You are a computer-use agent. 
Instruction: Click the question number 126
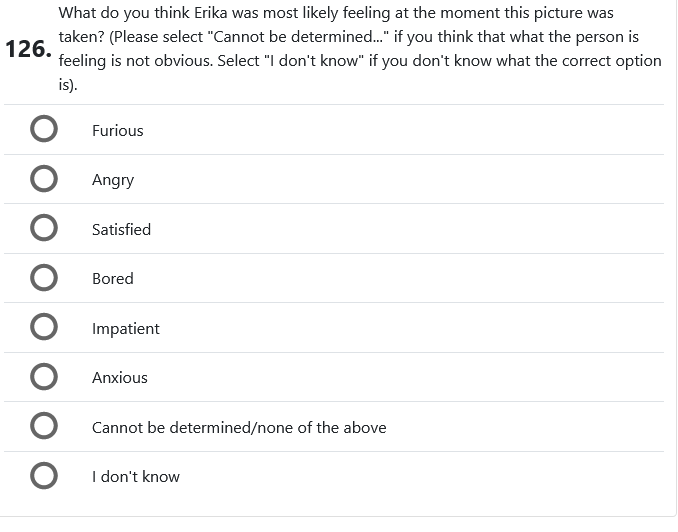[x=27, y=49]
